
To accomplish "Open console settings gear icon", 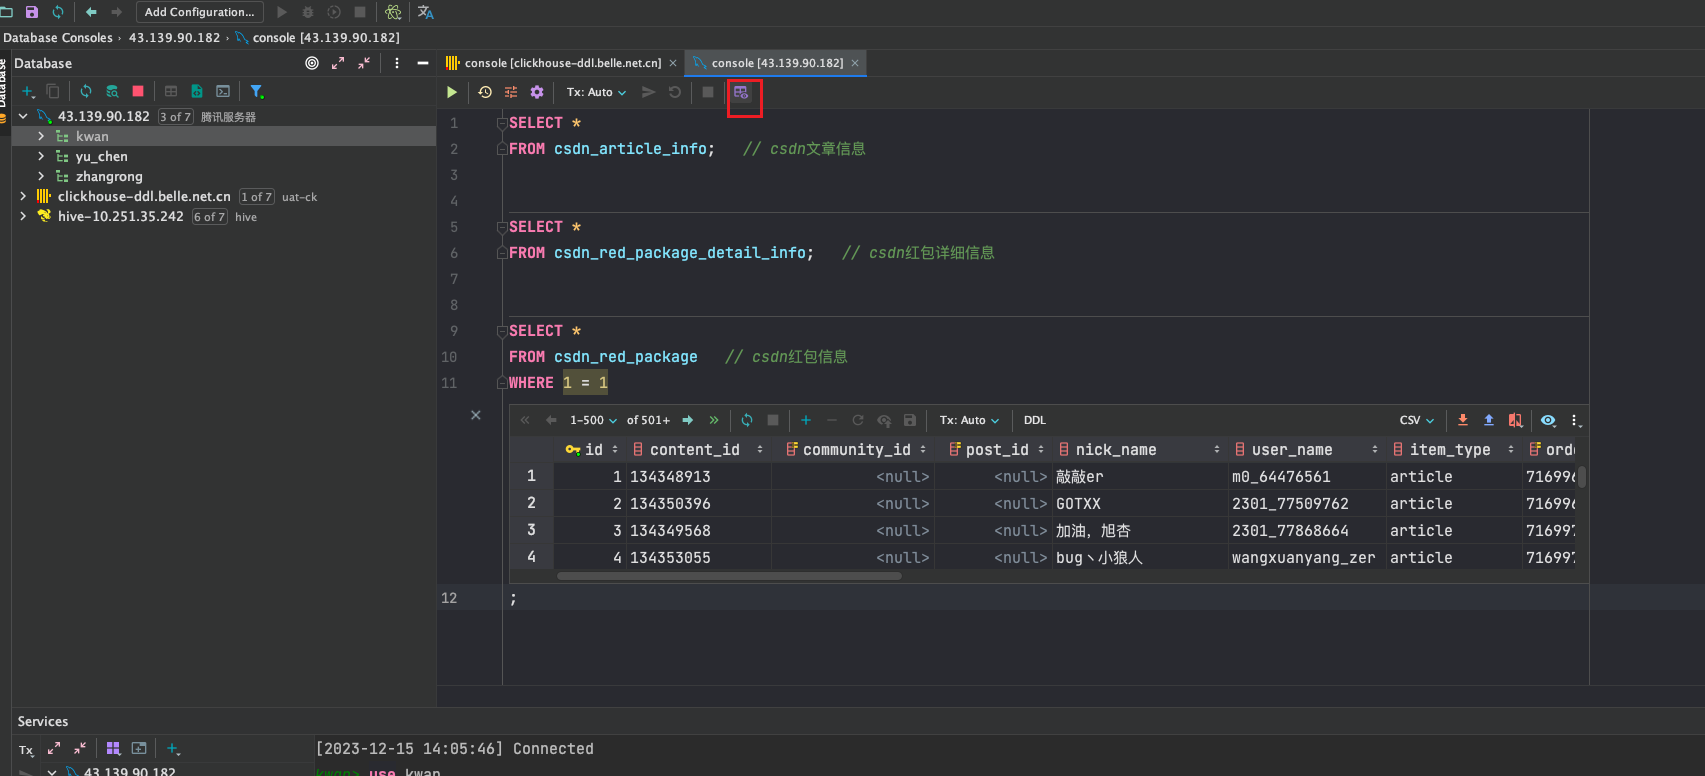I will click(537, 92).
